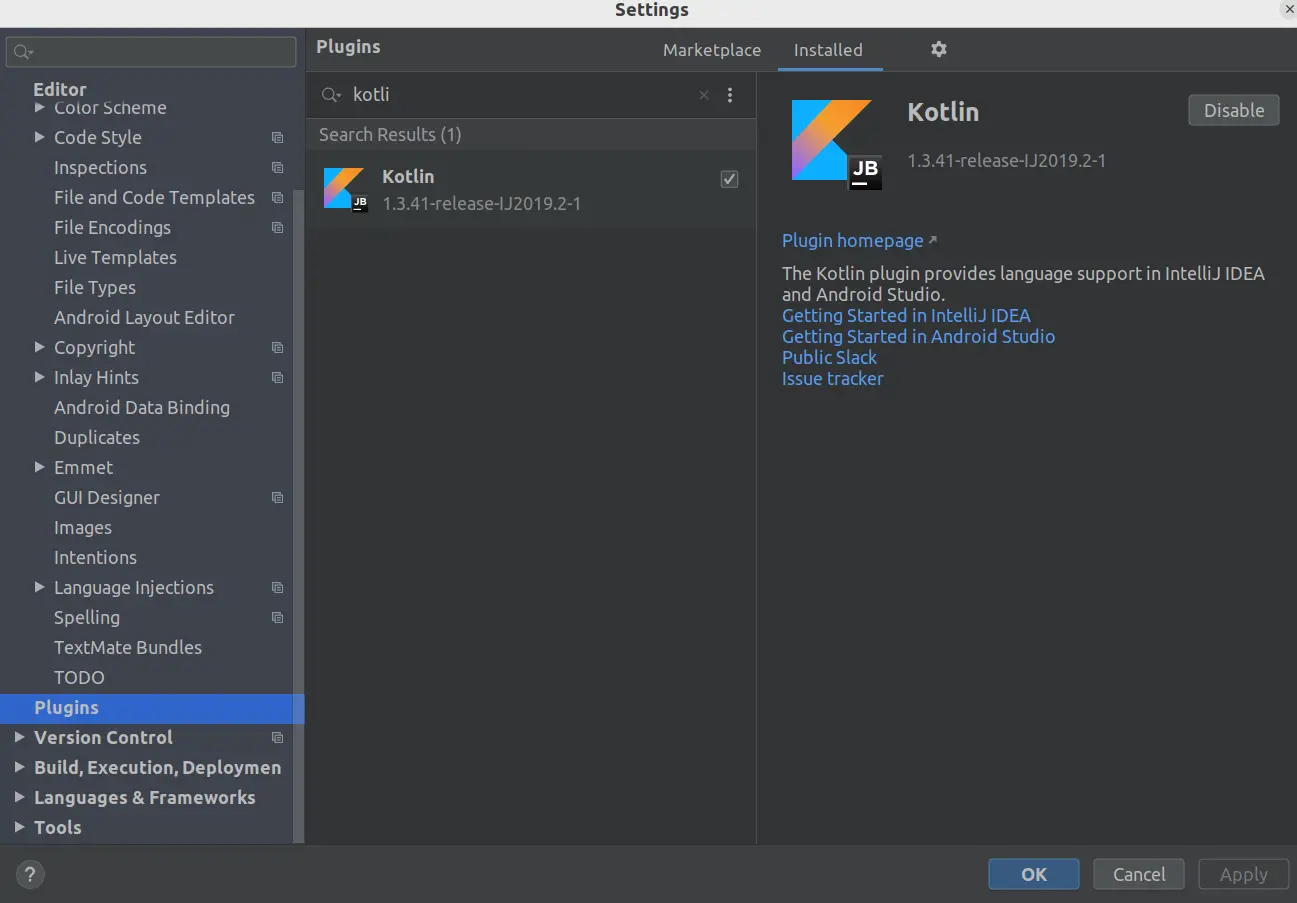
Task: Click the settings search magnifier icon
Action: [24, 52]
